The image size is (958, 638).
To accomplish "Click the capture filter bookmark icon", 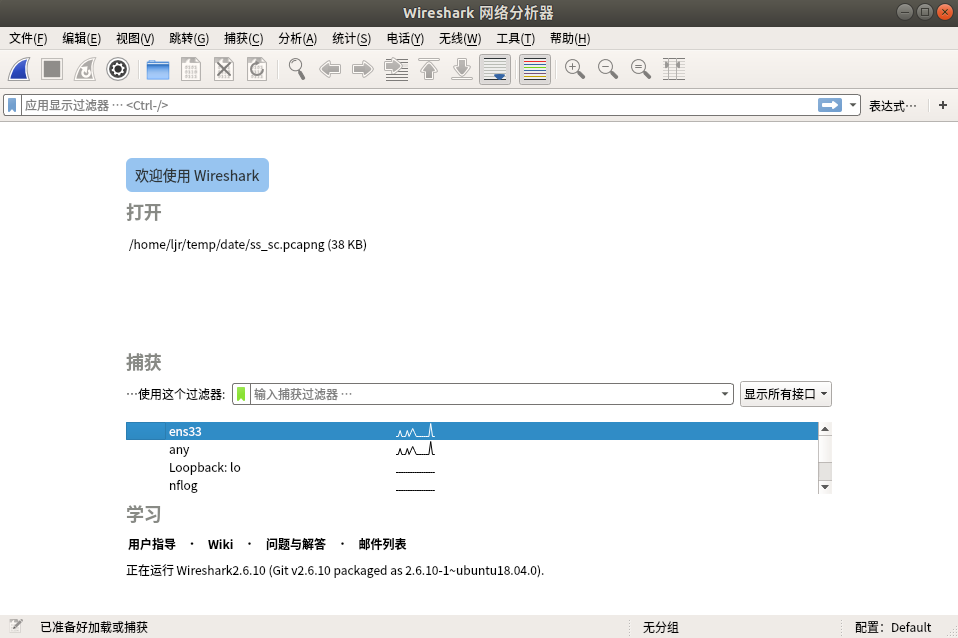I will click(241, 394).
